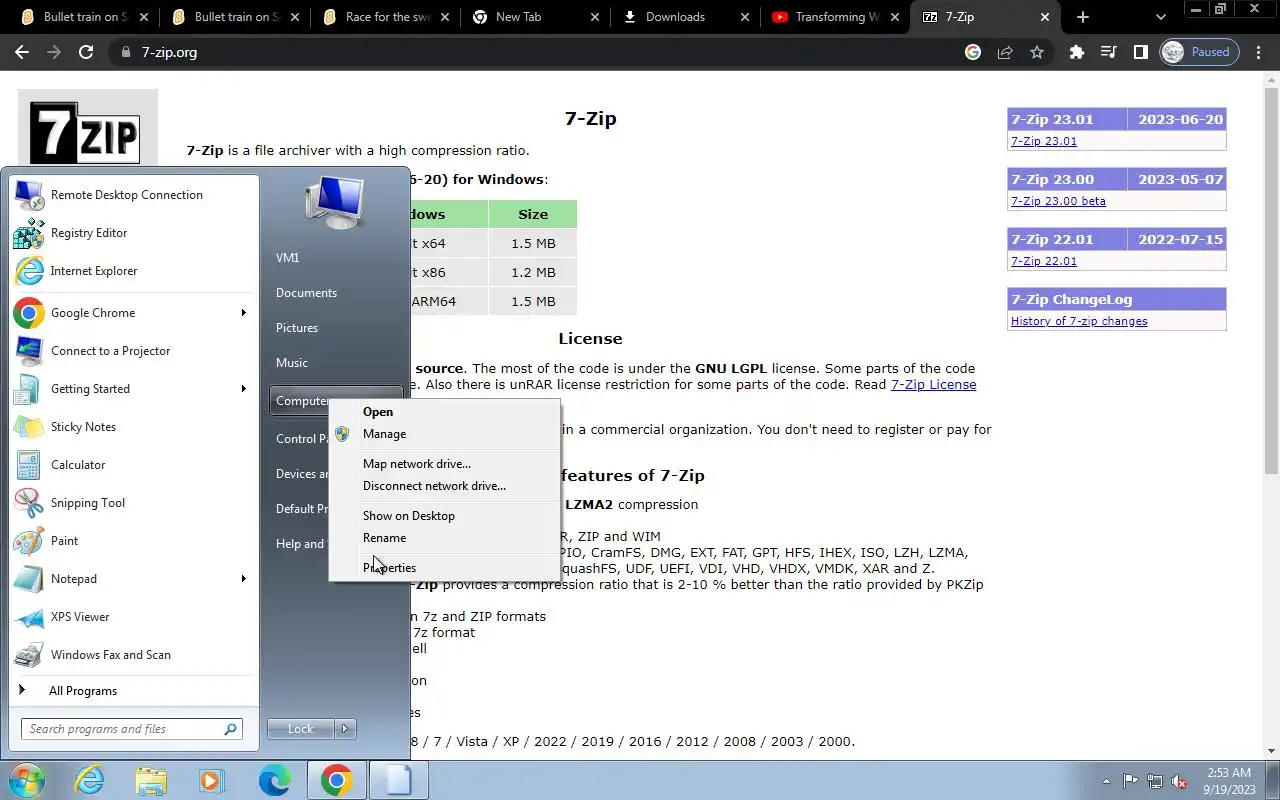1280x800 pixels.
Task: Open Chrome extensions puzzle icon
Action: (1077, 52)
